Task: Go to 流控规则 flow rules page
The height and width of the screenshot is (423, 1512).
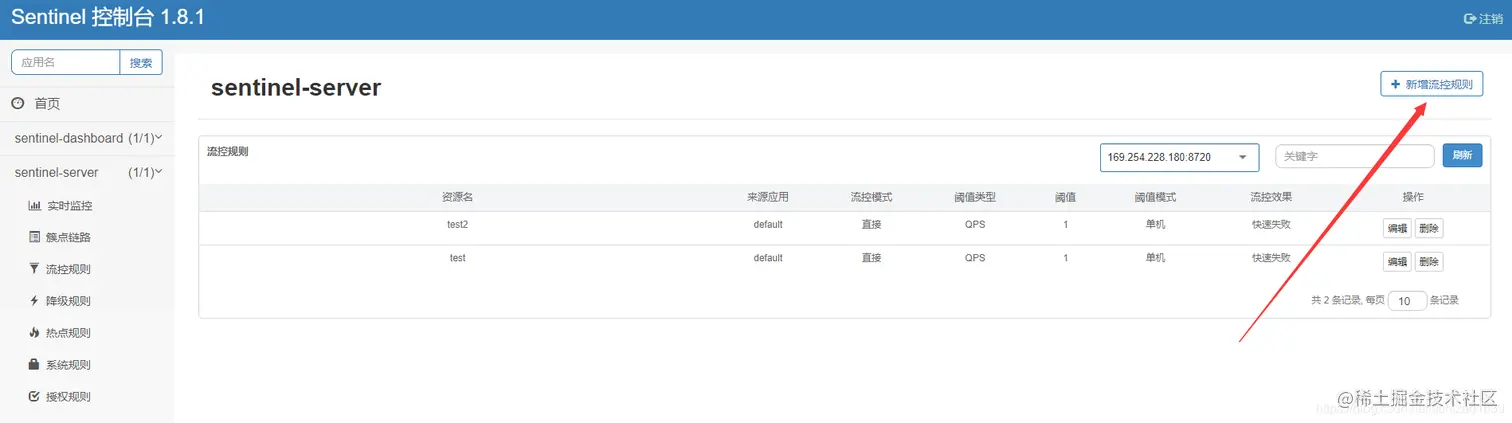Action: point(68,269)
